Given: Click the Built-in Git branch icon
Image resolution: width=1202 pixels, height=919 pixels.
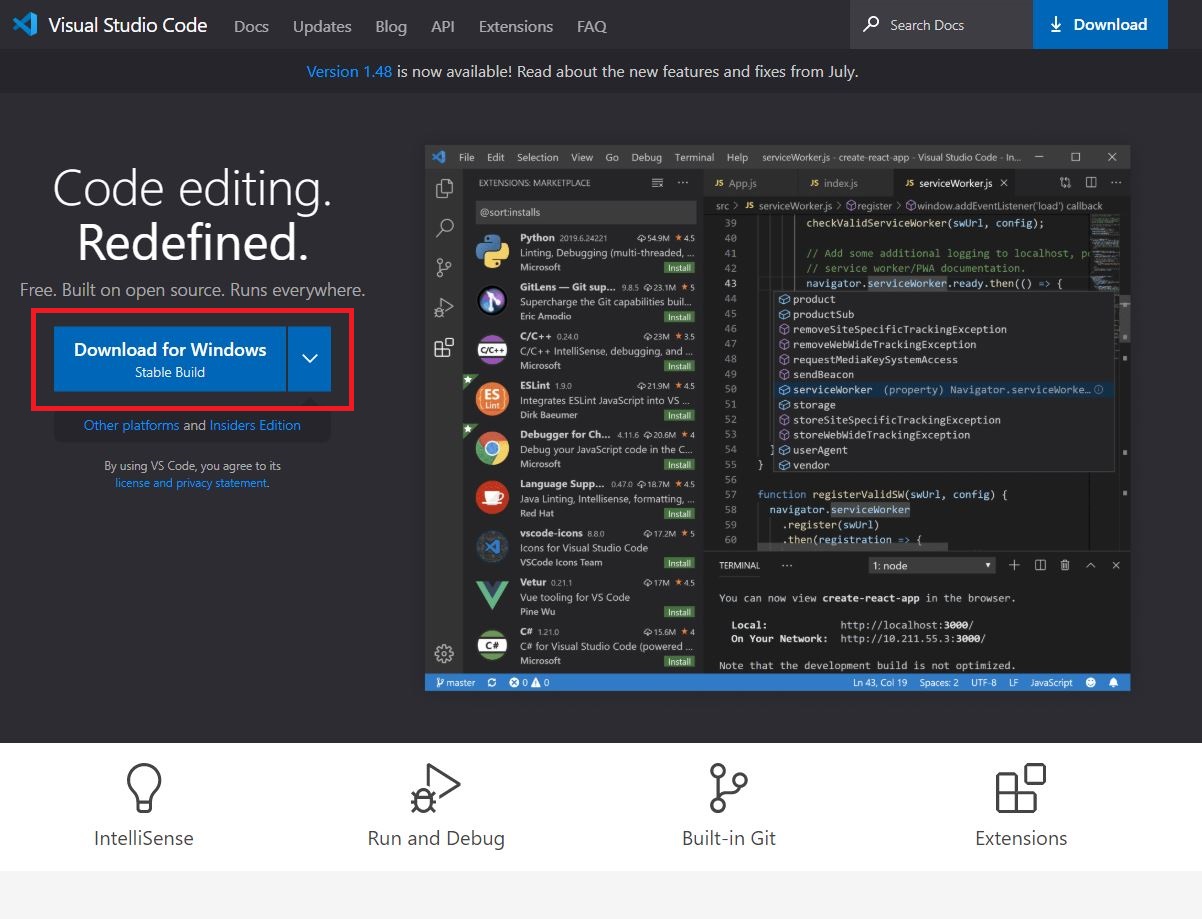Looking at the screenshot, I should [x=729, y=789].
